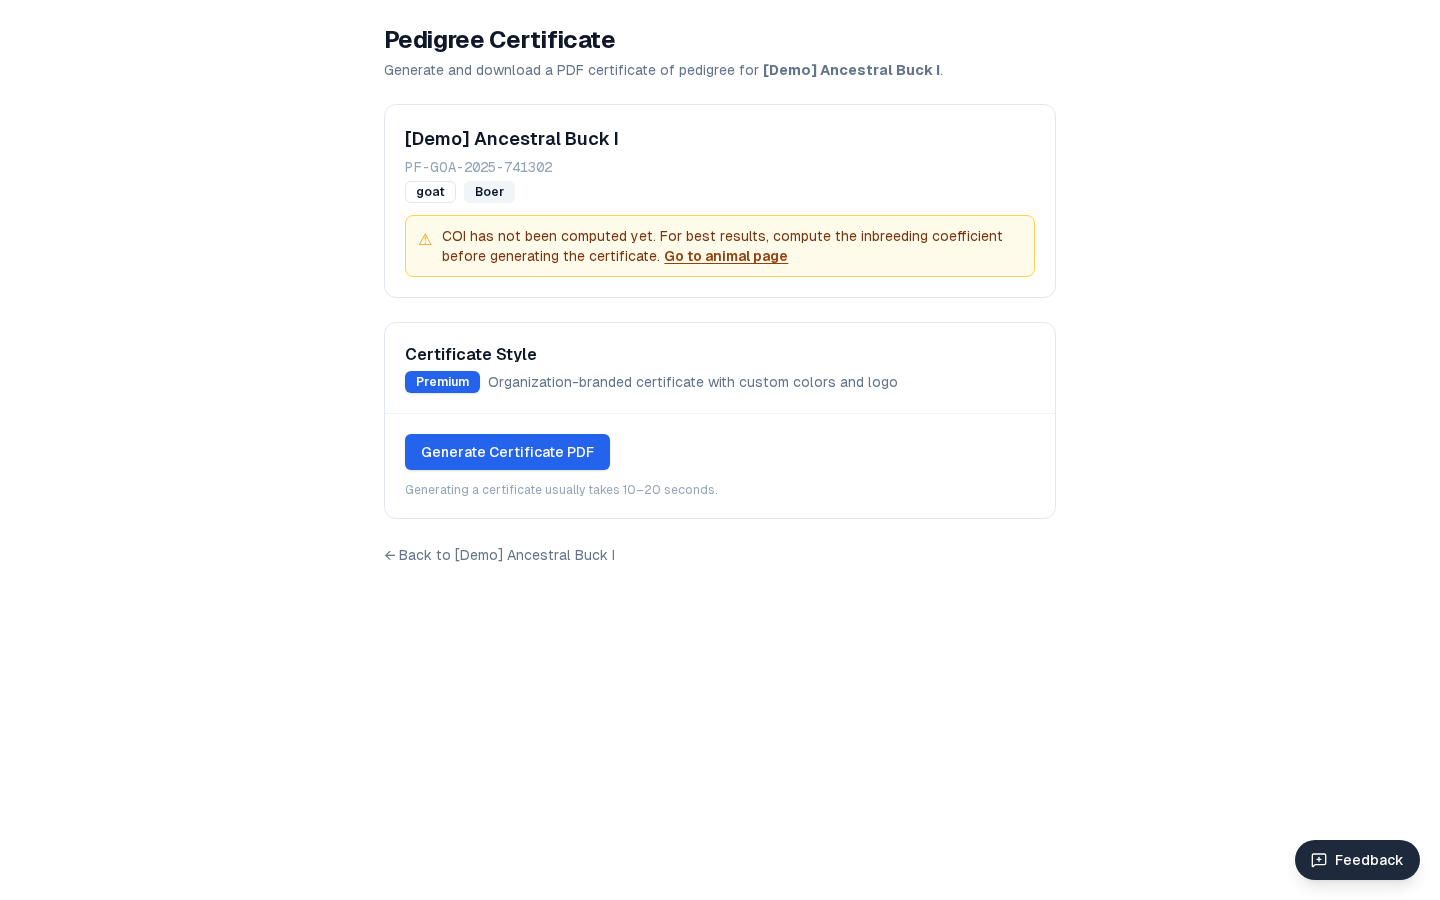The image size is (1440, 900).
Task: Open the Pedigree Certificate page heading
Action: (x=499, y=40)
